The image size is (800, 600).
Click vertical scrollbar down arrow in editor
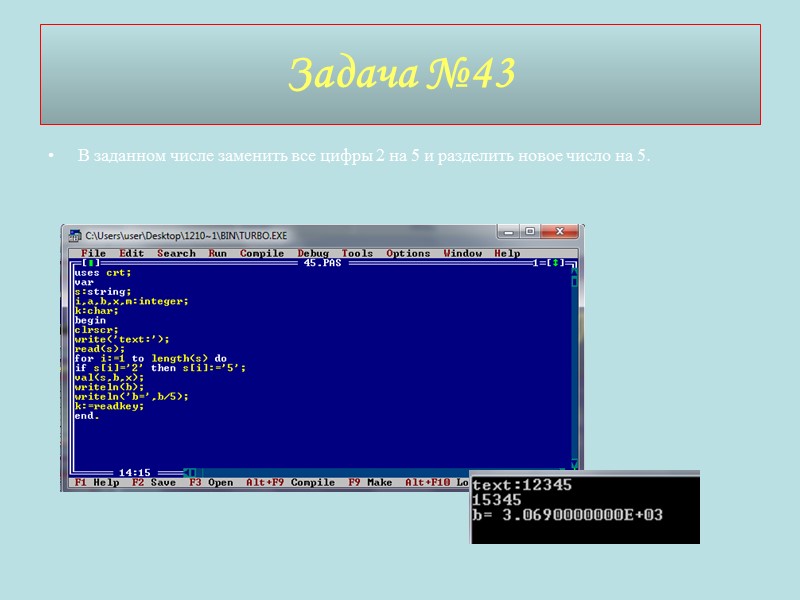coord(574,464)
